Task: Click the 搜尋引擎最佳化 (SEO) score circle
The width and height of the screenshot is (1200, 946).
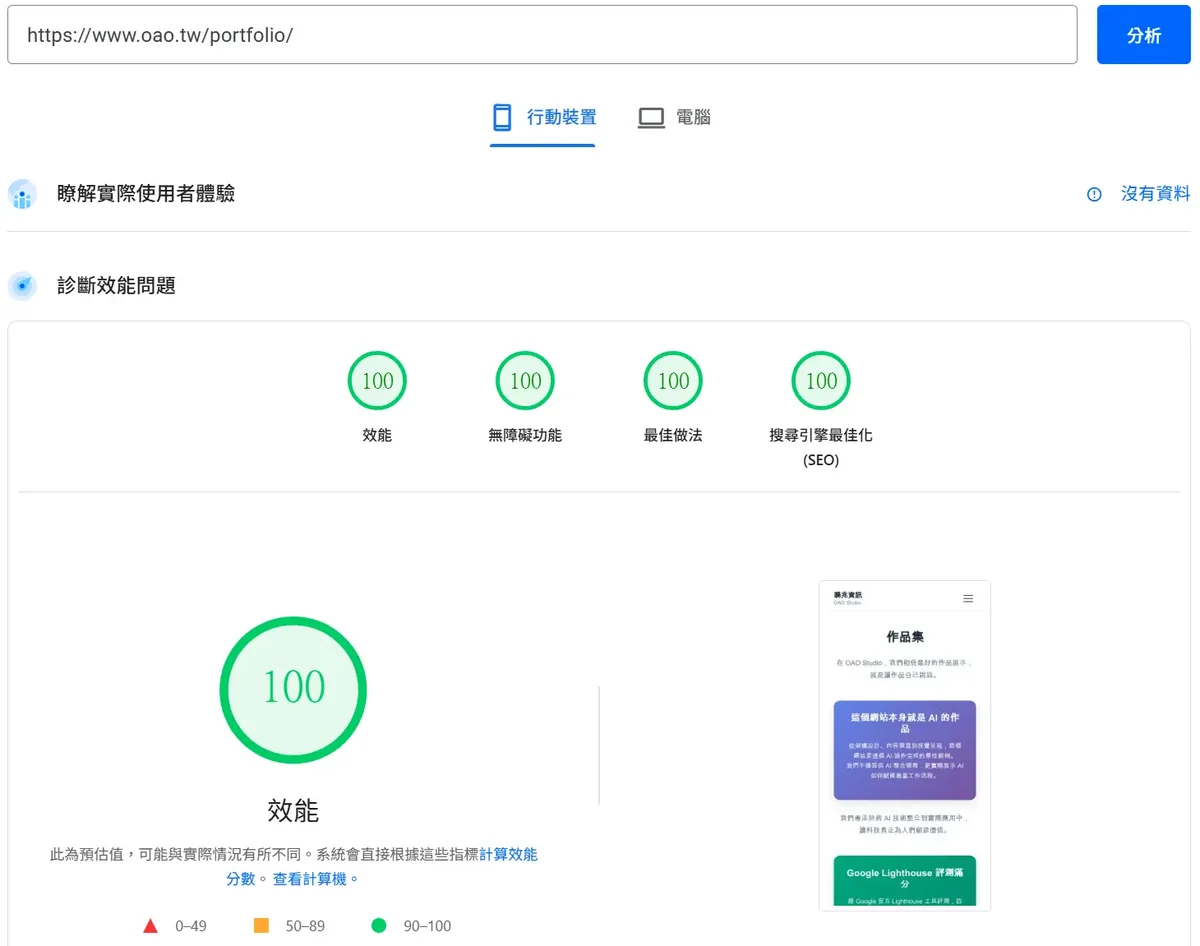Action: [x=820, y=380]
